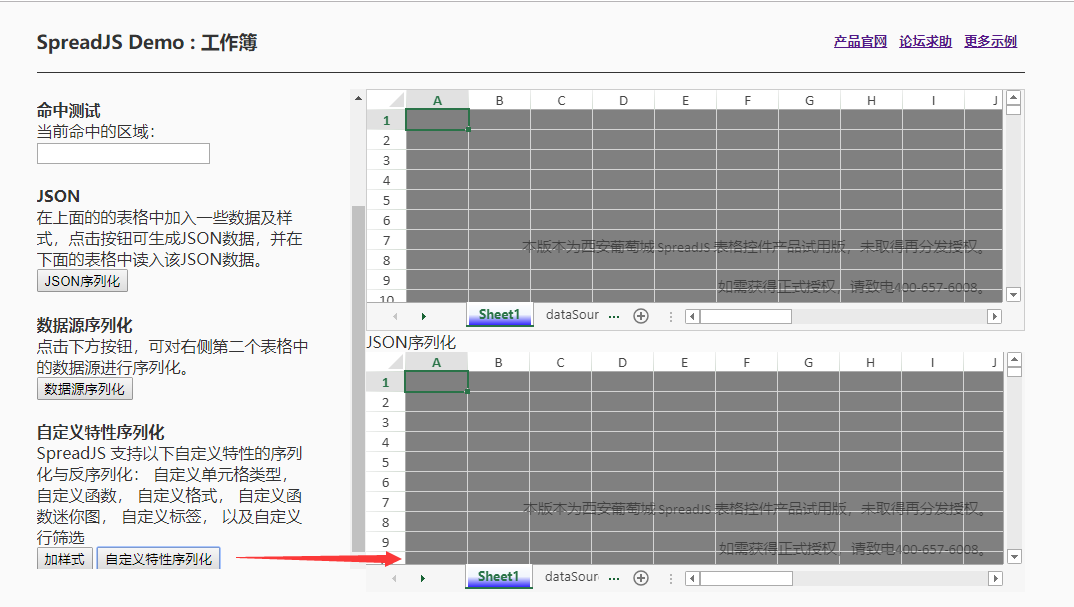The height and width of the screenshot is (607, 1074).
Task: Click vertical scroll down arrow in top spreadsheet
Action: [x=1014, y=295]
